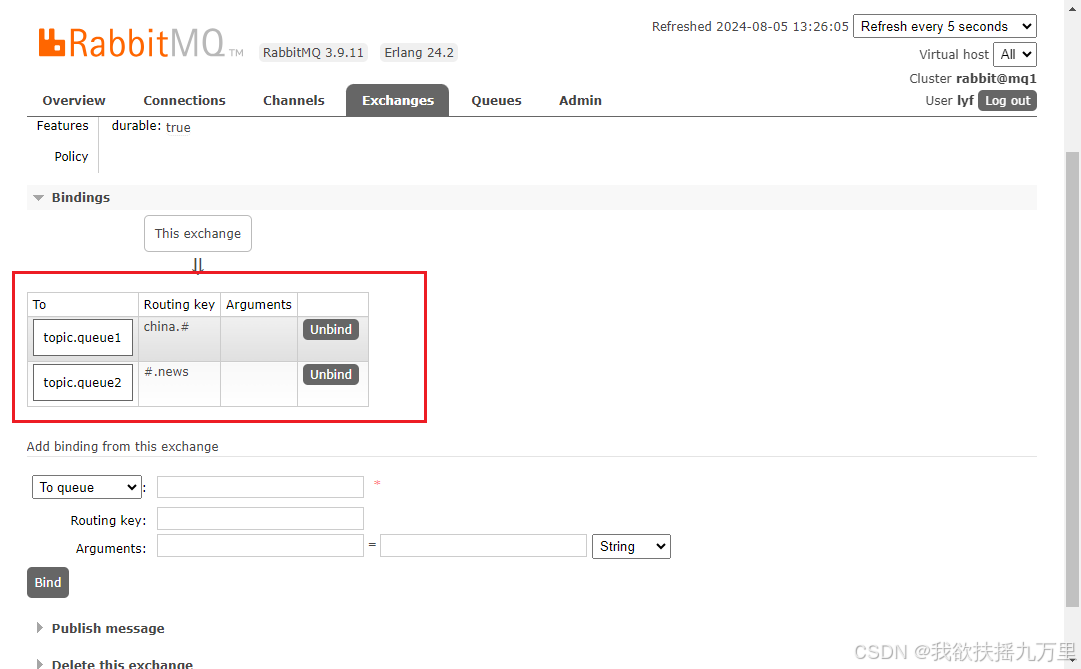Unbind the #.news routing key binding

point(331,375)
